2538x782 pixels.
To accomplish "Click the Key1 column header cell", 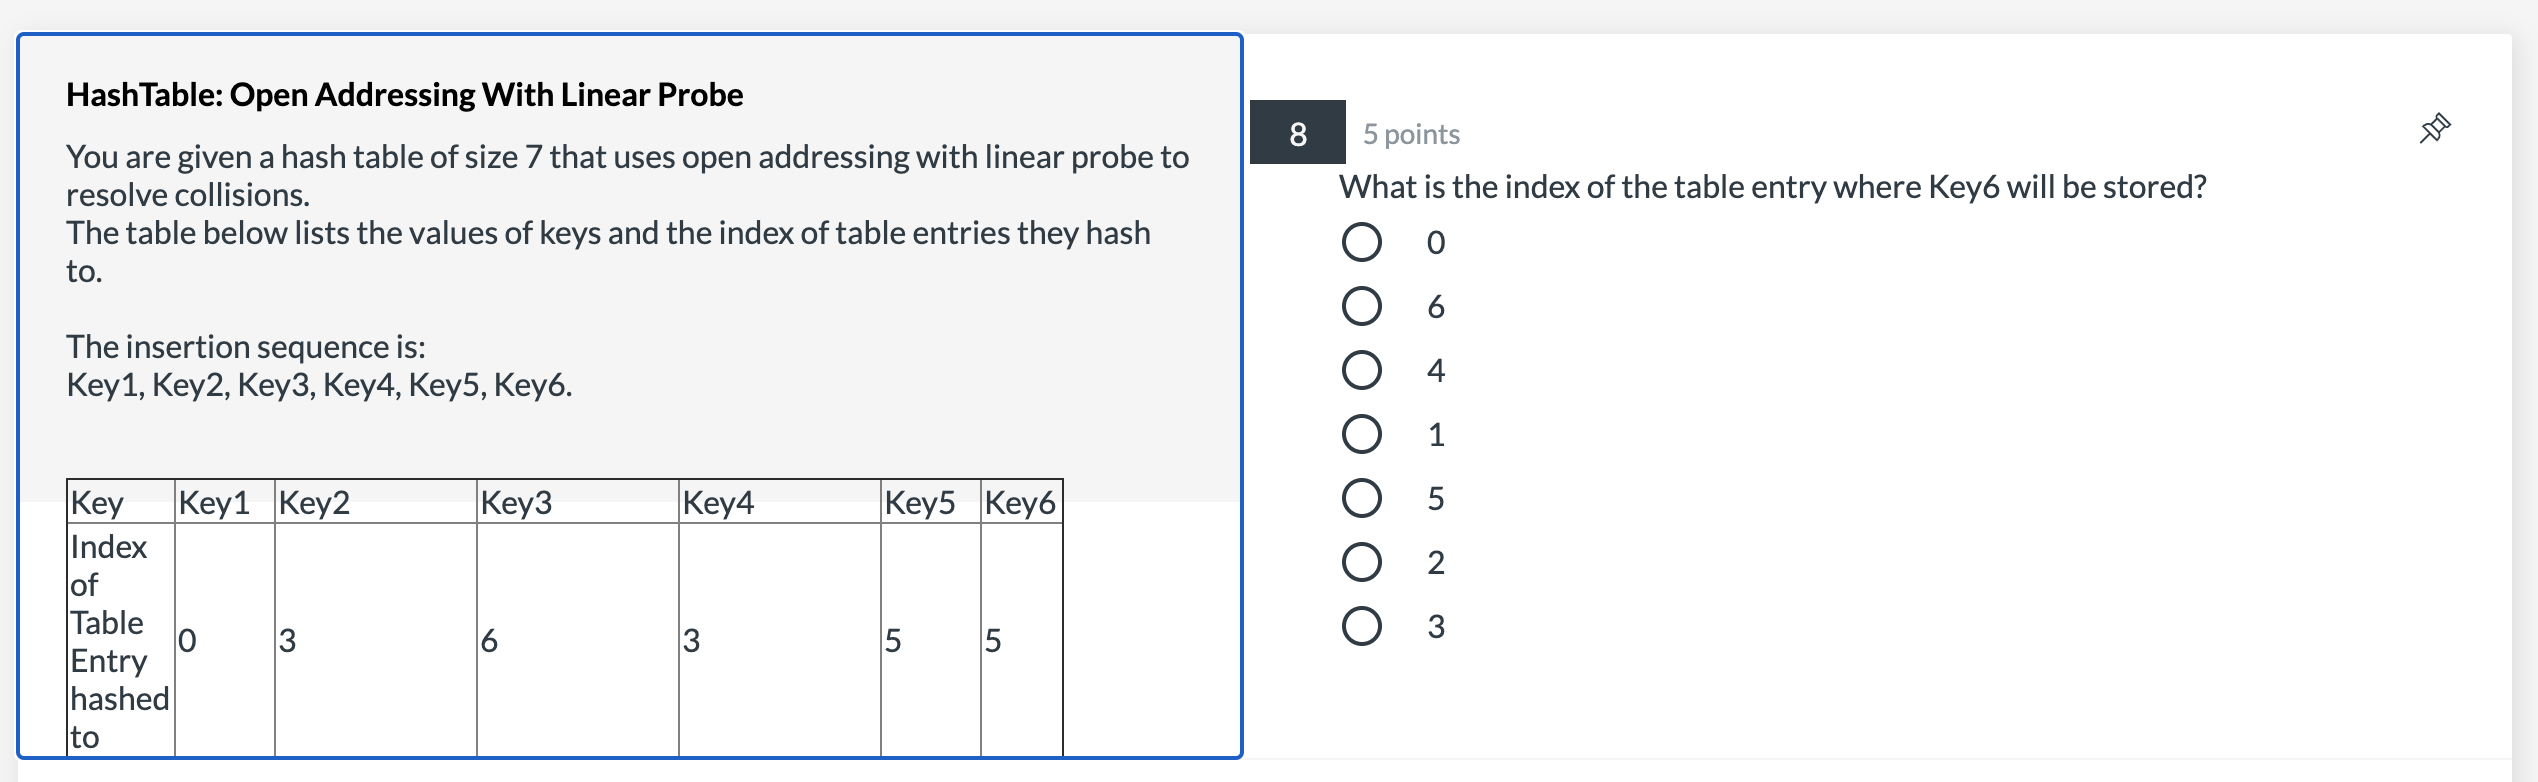I will (x=225, y=502).
